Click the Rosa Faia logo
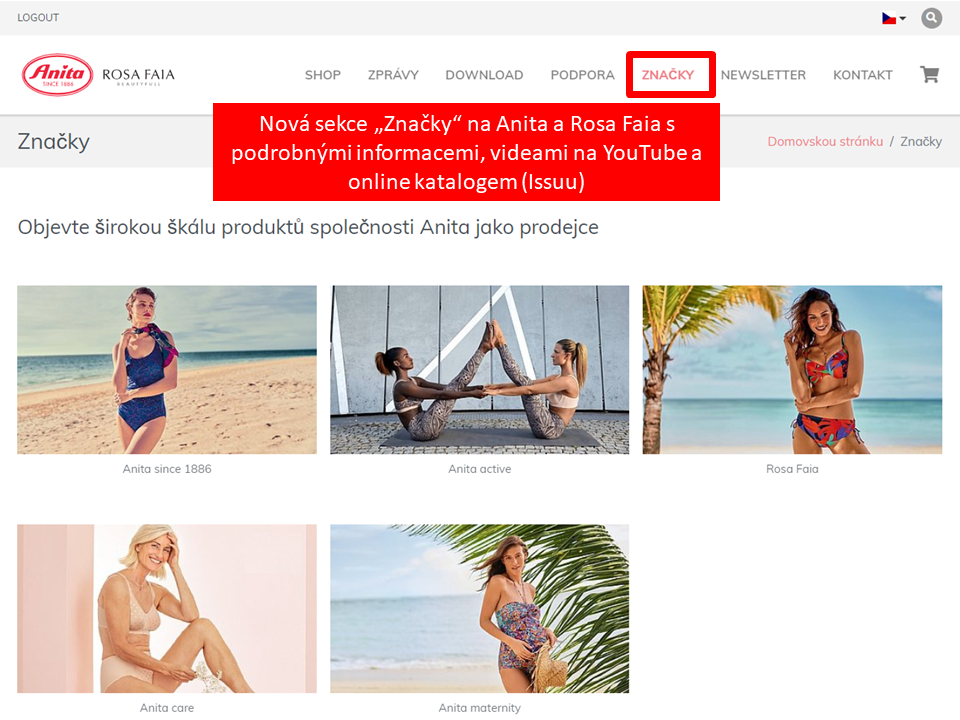960x720 pixels. (138, 76)
